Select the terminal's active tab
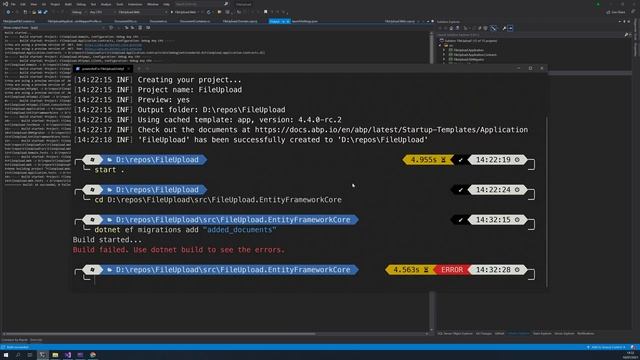This screenshot has height=360, width=640. [x=103, y=69]
